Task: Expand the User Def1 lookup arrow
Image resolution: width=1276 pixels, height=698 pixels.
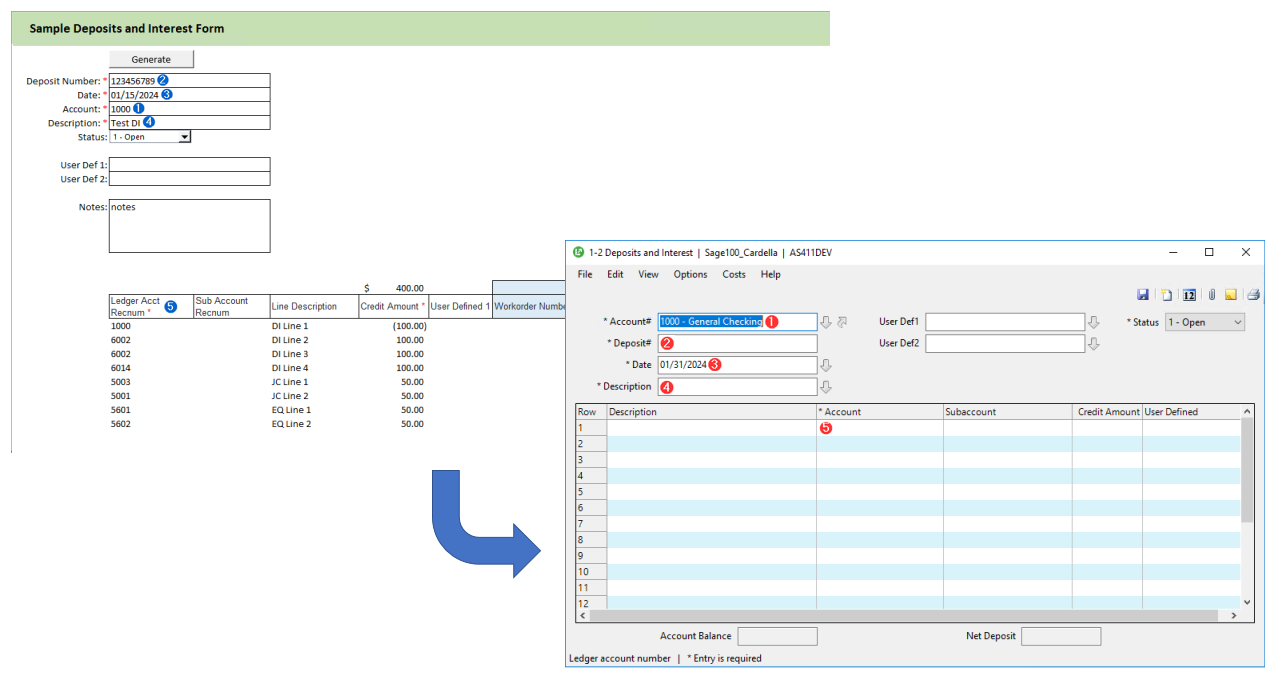Action: coord(1094,322)
